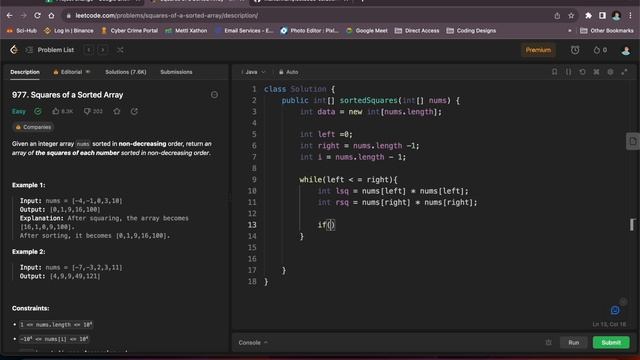640x360 pixels.
Task: Open the feedback icon beside problem title
Action: tap(214, 95)
